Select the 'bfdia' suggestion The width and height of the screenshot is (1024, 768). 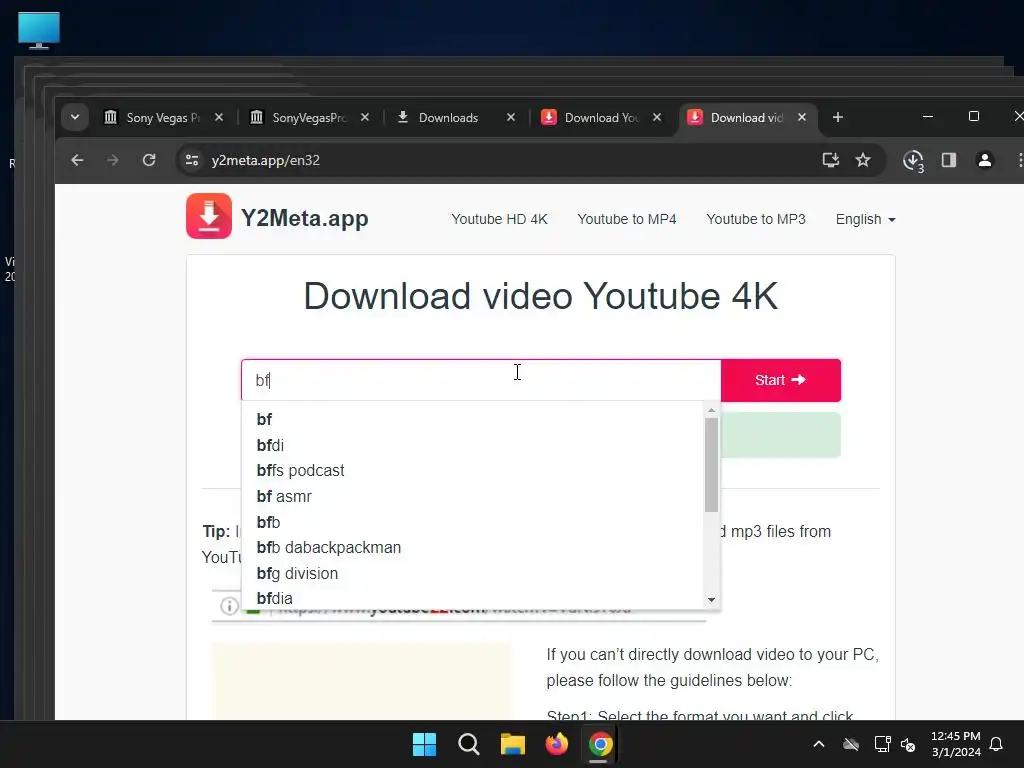coord(473,598)
